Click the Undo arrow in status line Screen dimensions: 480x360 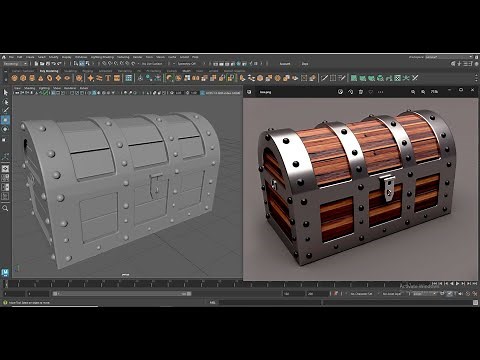(x=54, y=63)
